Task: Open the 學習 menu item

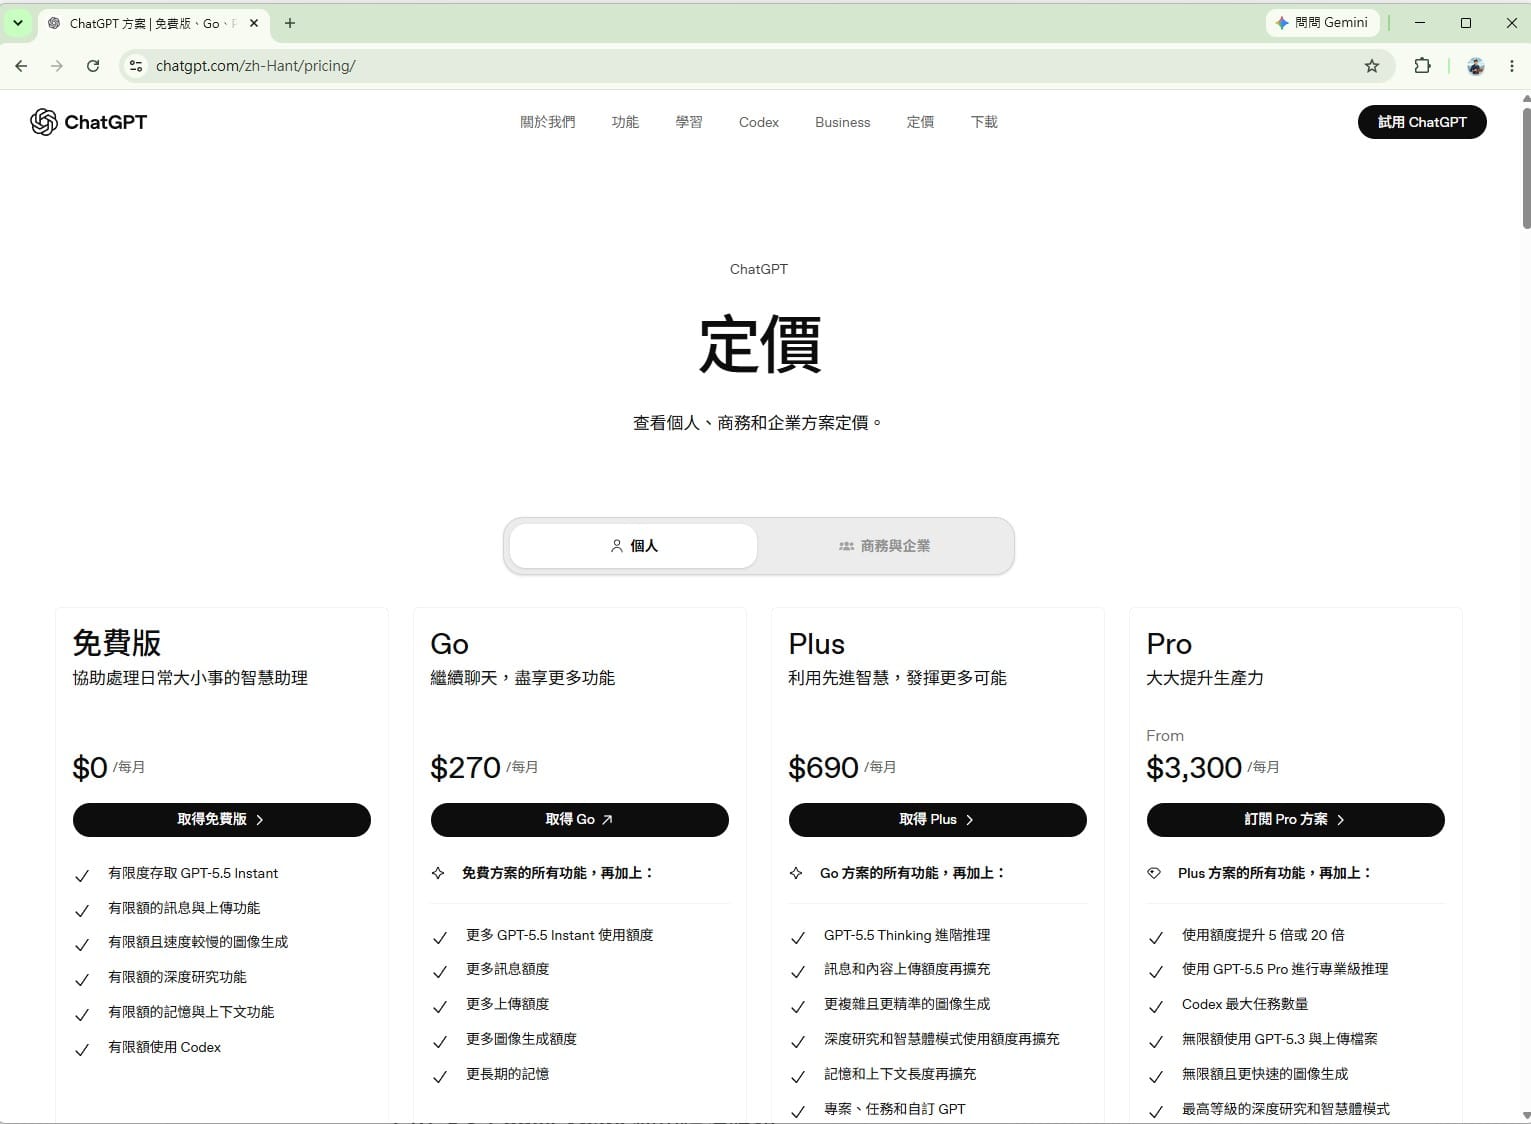Action: (x=689, y=122)
